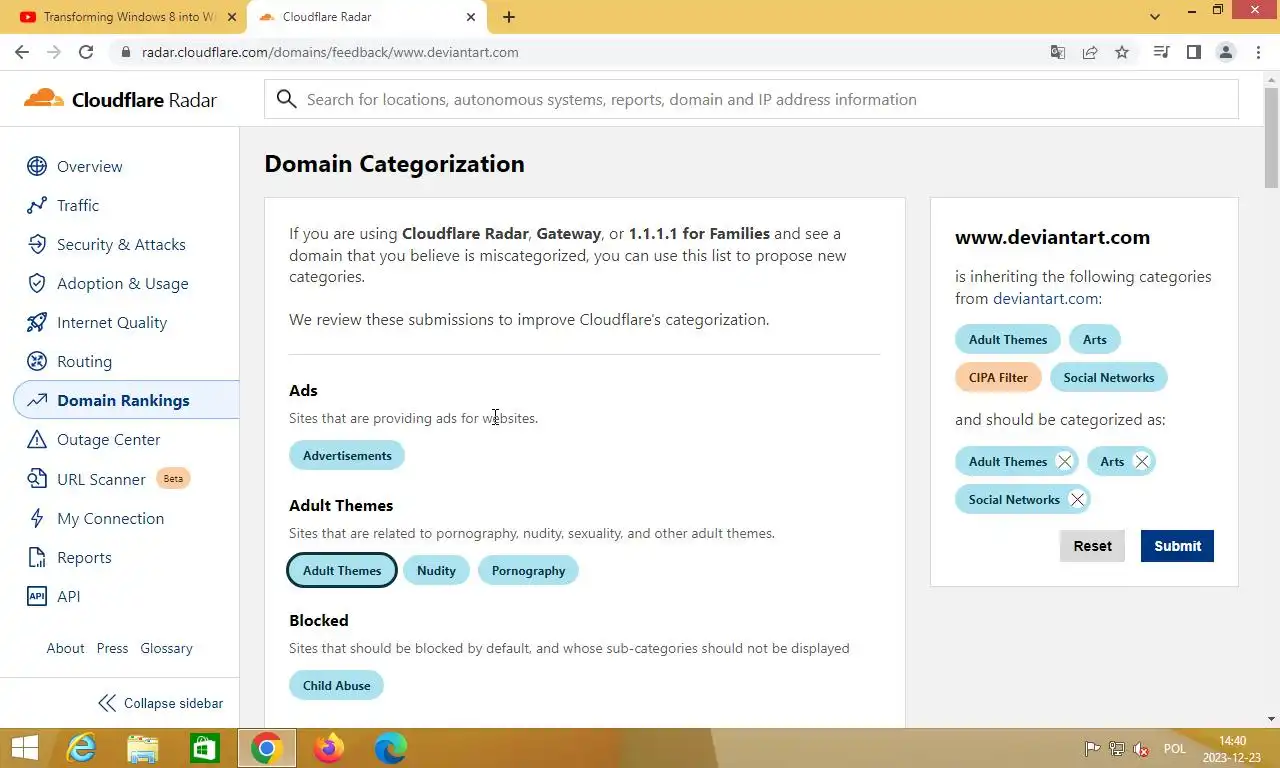Viewport: 1280px width, 768px height.
Task: Open the deviantart.com link
Action: click(x=1045, y=298)
